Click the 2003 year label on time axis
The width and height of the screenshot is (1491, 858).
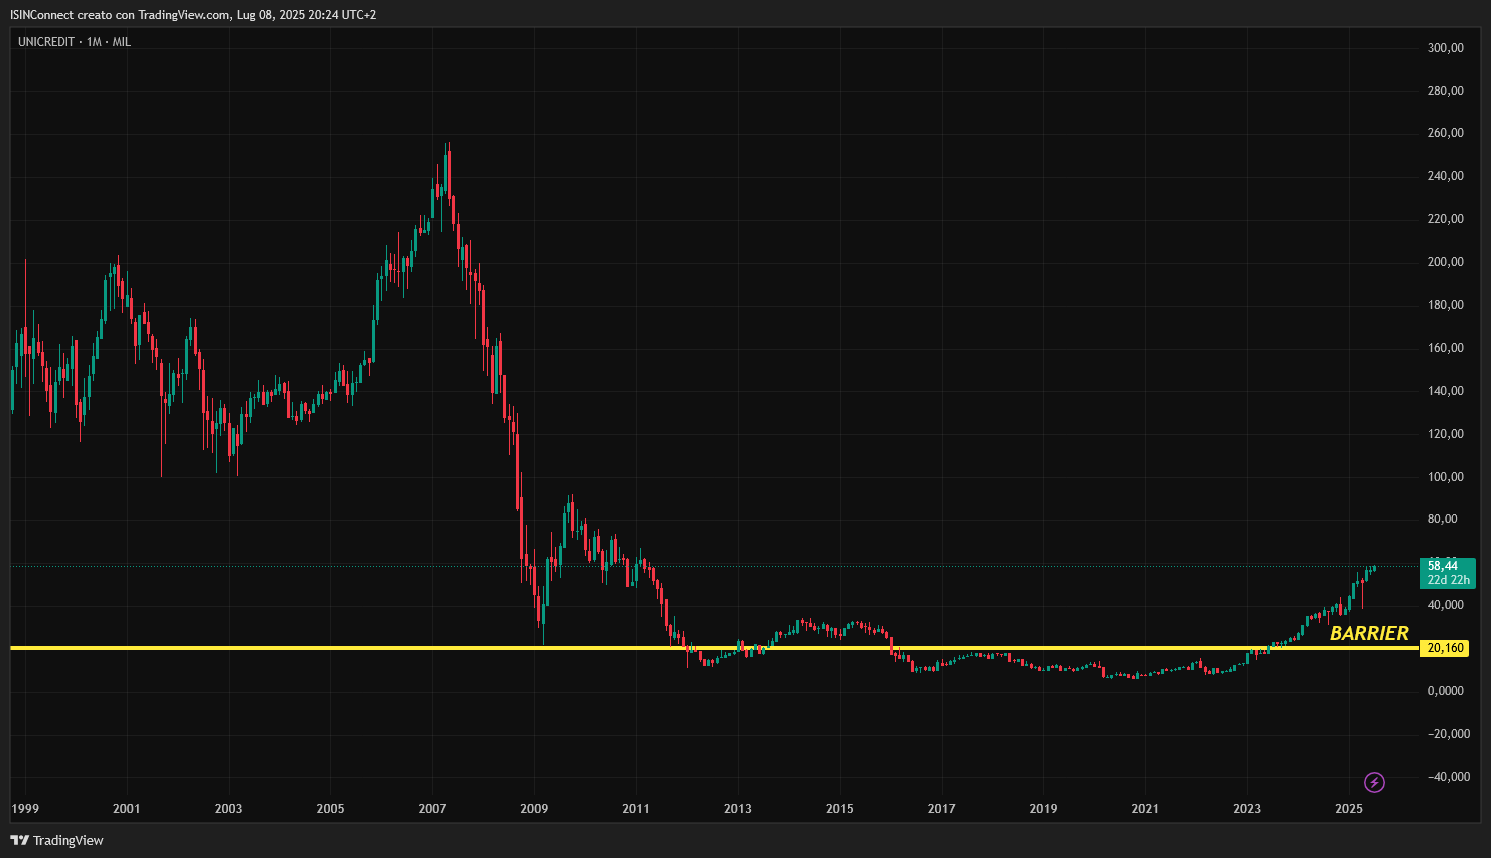point(229,809)
